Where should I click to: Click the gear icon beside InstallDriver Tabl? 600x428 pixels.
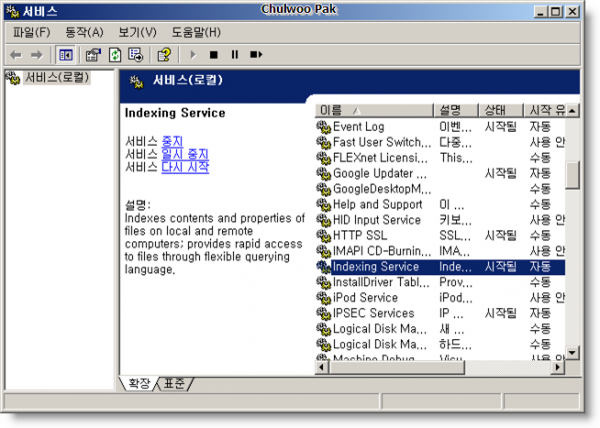point(323,282)
